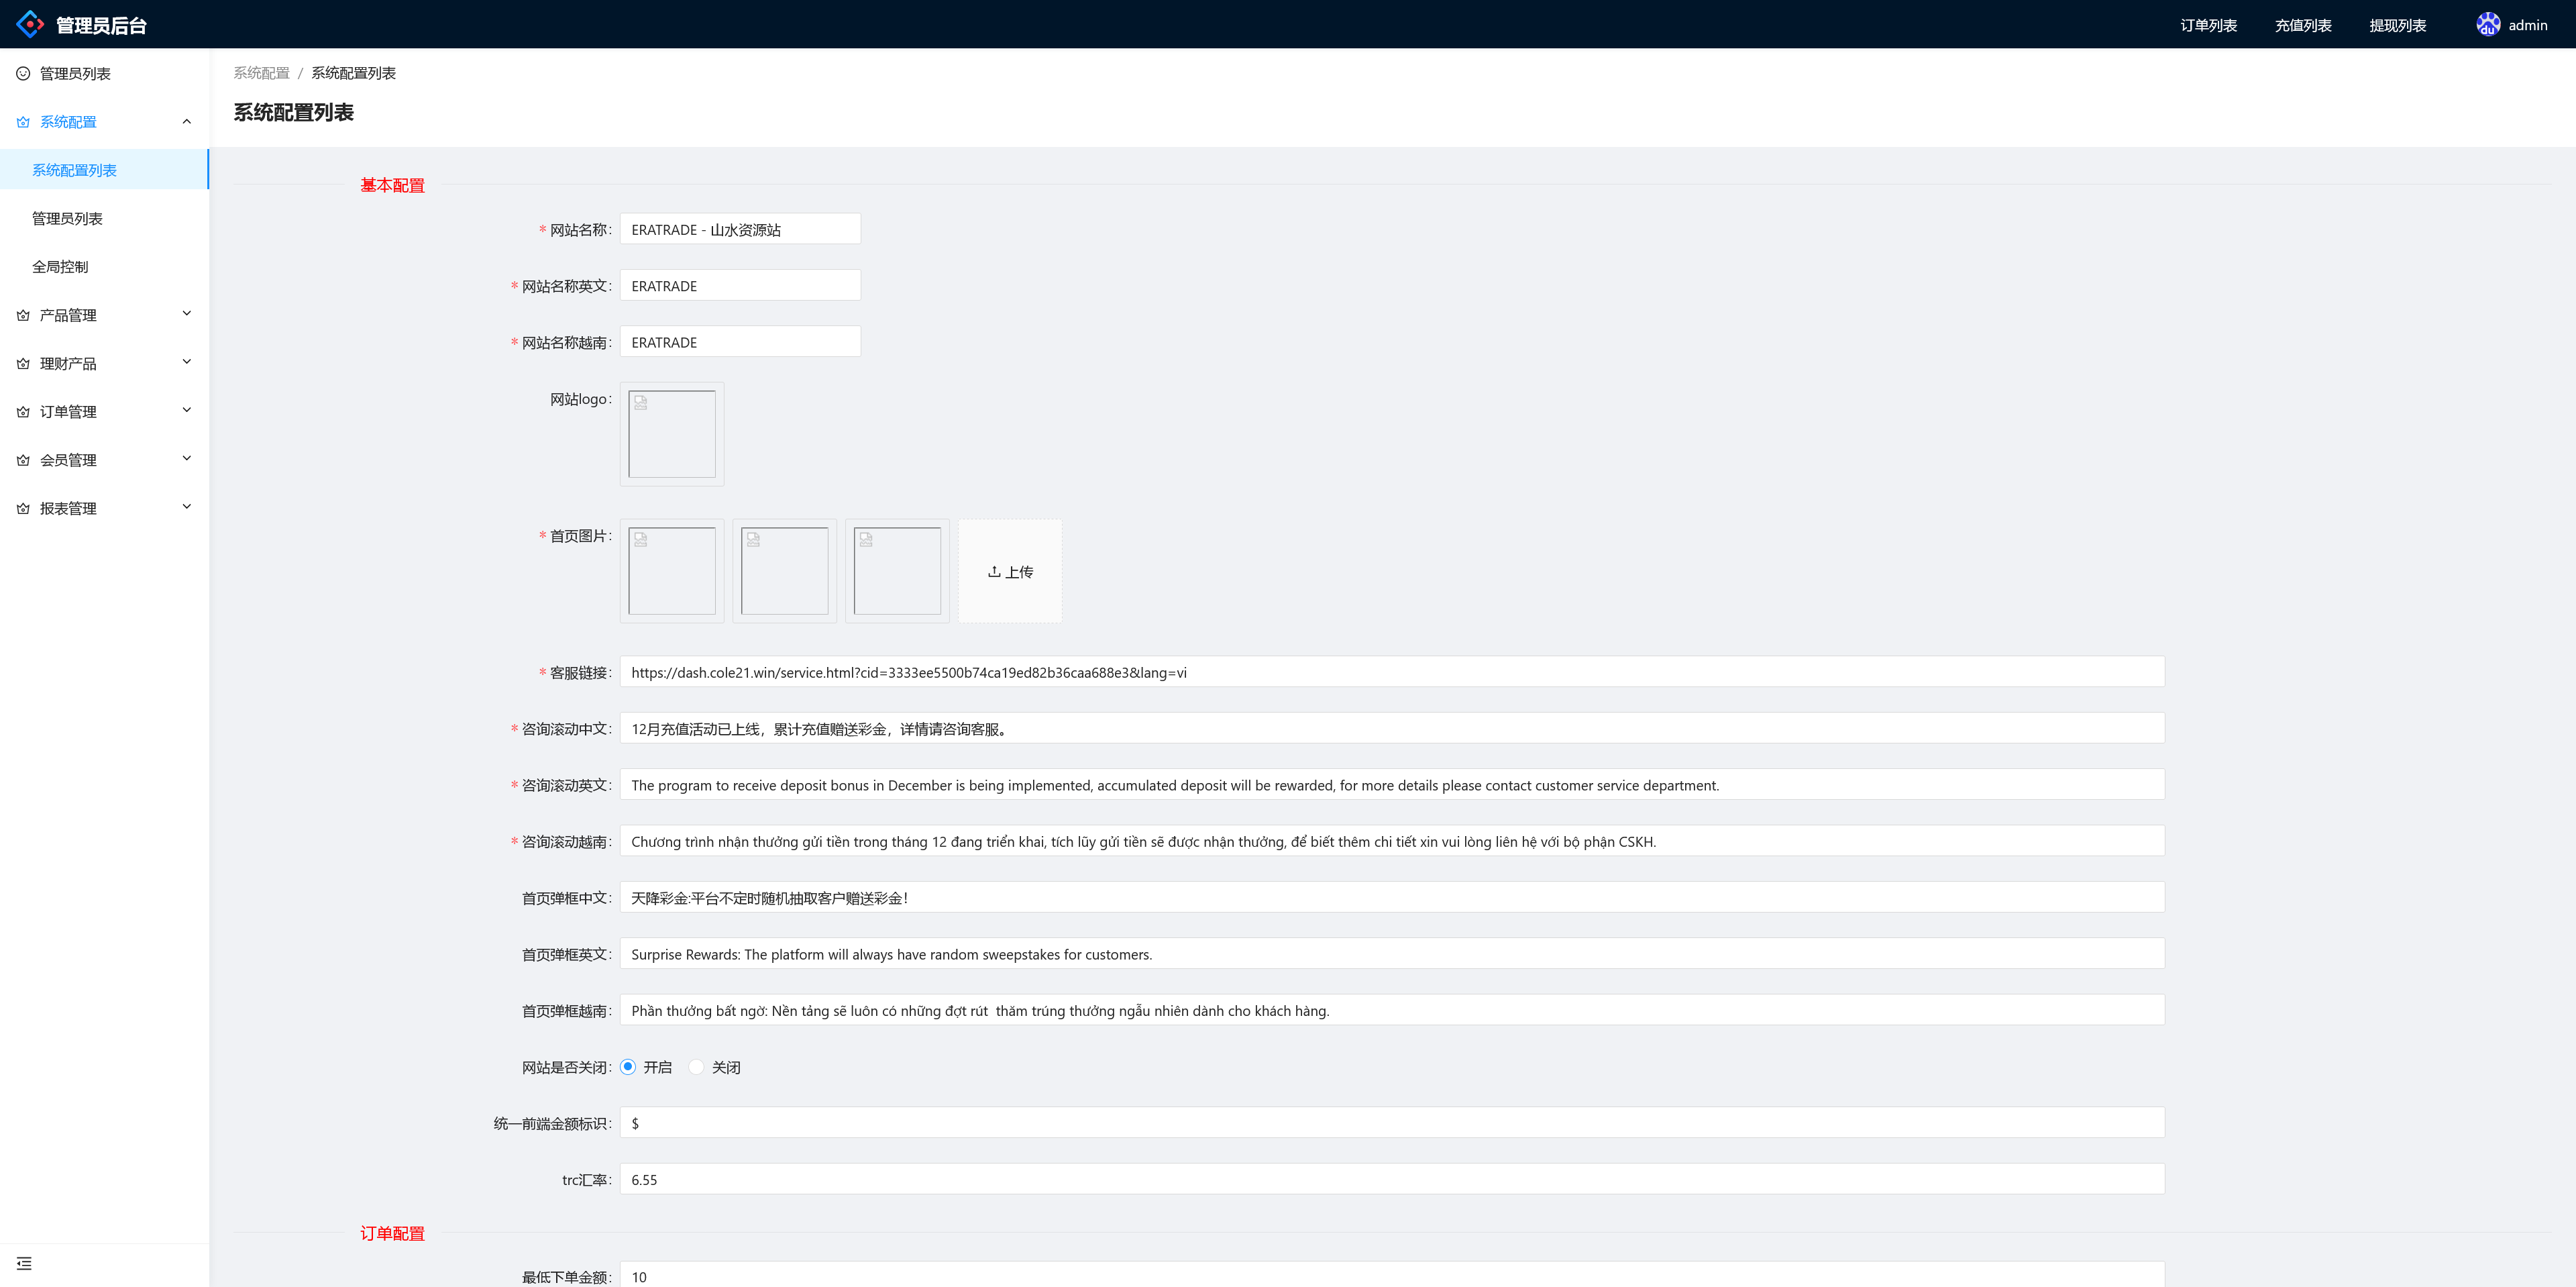
Task: Select the 开启 radio option
Action: [x=628, y=1067]
